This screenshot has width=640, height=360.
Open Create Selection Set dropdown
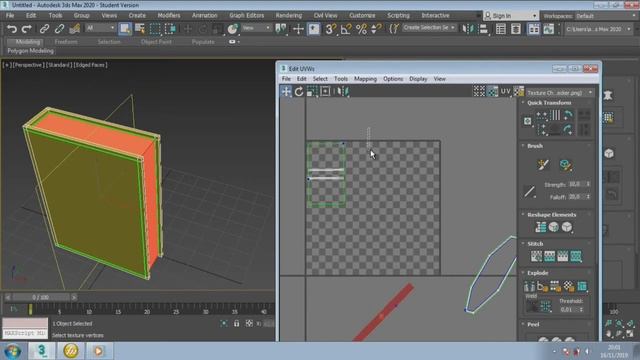click(x=429, y=27)
